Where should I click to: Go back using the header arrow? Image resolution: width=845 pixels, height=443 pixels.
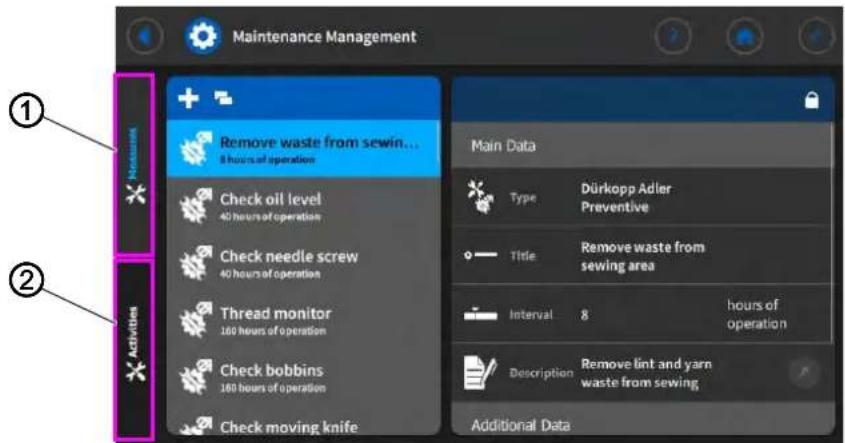click(145, 37)
